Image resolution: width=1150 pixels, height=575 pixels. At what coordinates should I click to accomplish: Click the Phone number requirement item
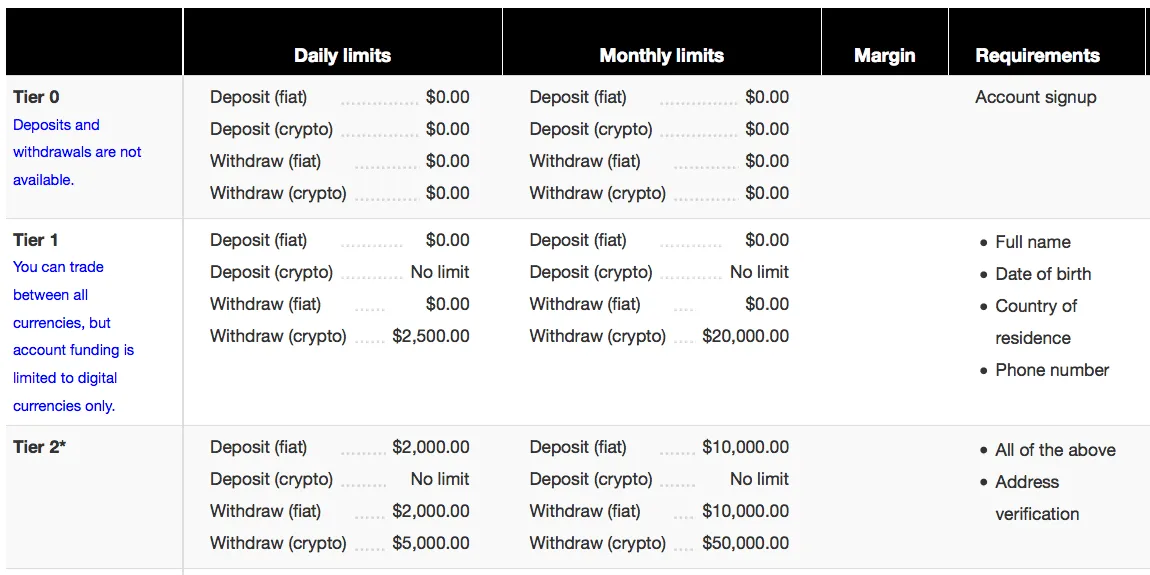tap(1052, 370)
